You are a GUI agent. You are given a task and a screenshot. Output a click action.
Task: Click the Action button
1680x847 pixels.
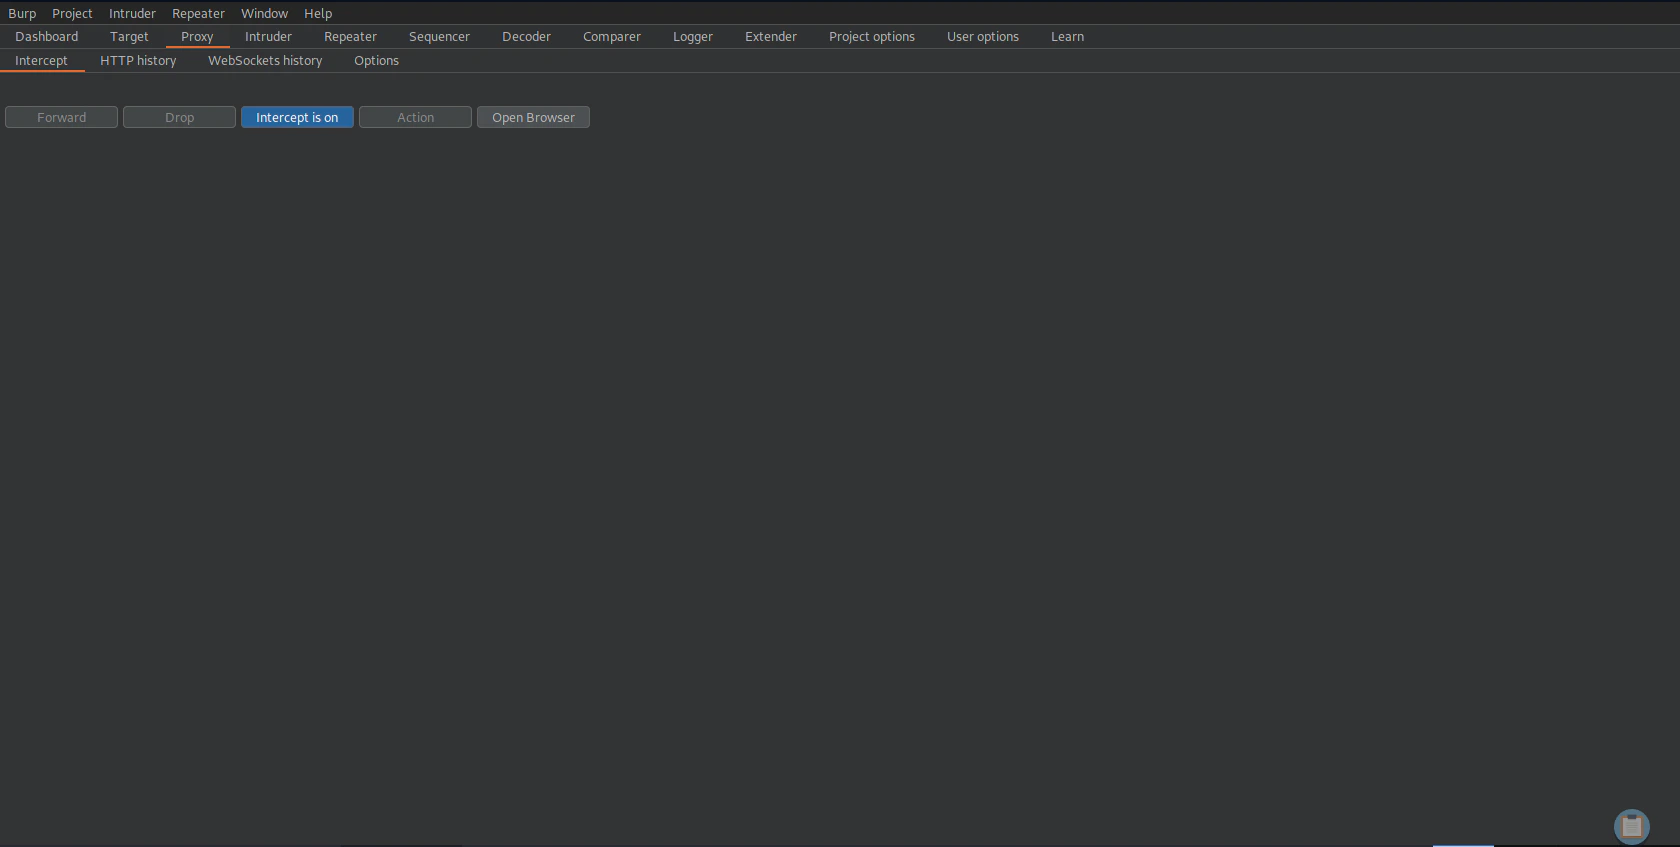(415, 117)
